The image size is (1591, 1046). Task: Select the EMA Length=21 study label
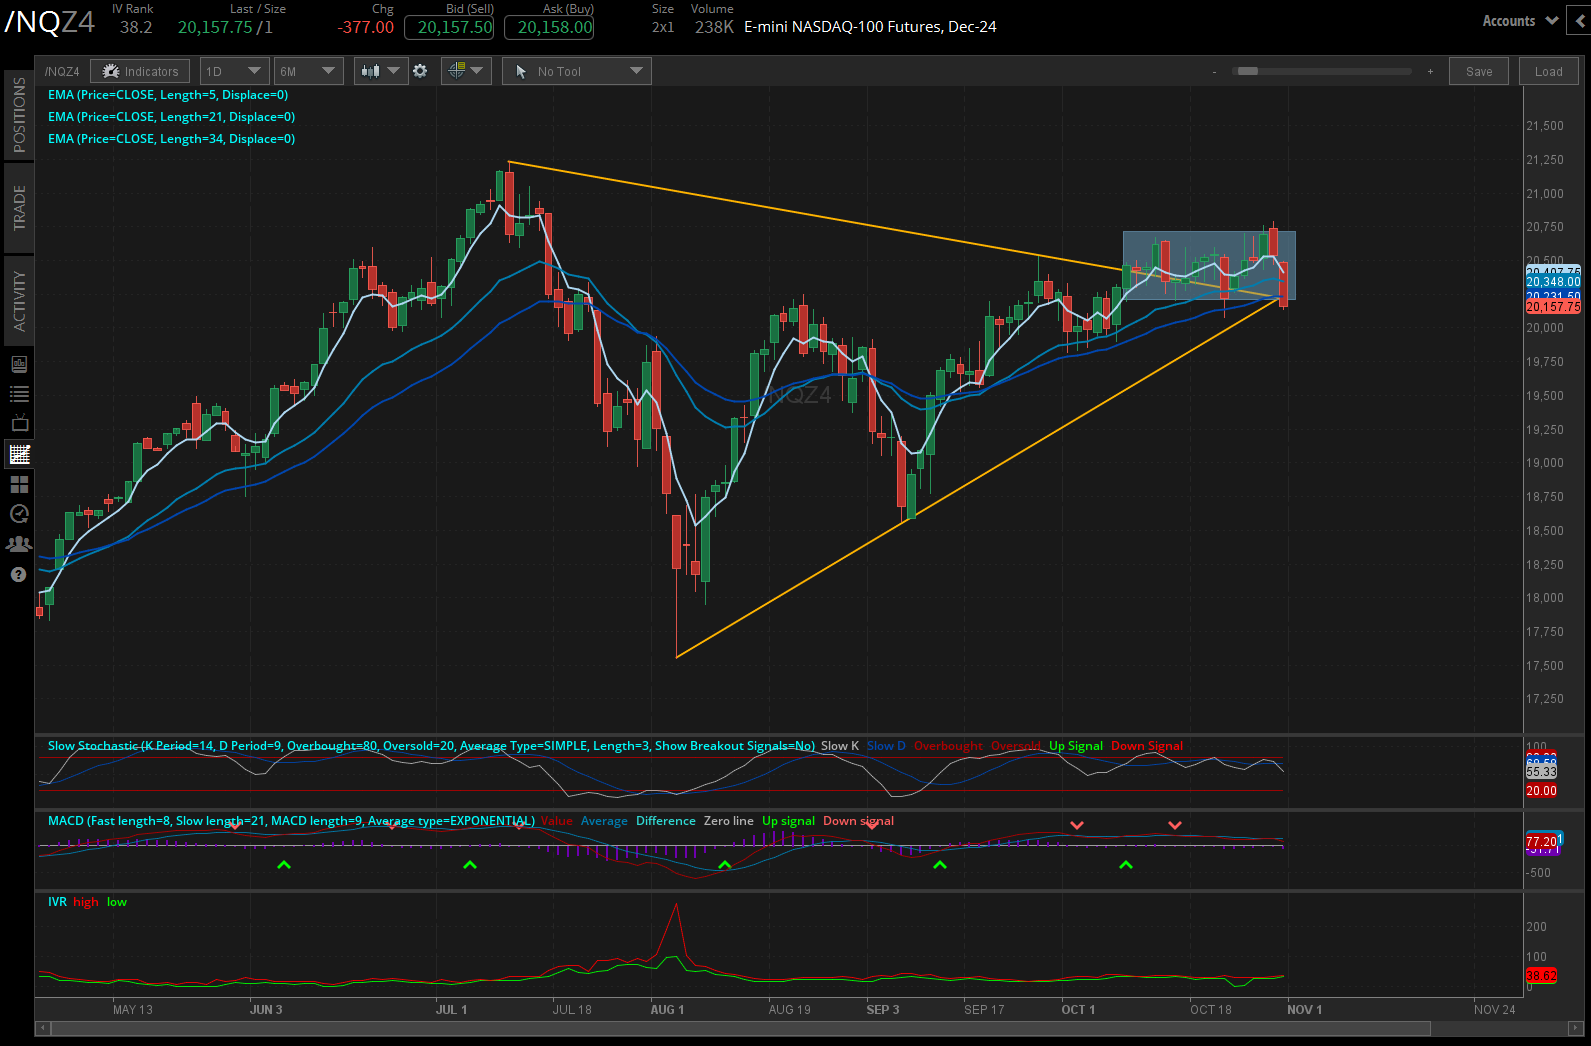point(172,117)
